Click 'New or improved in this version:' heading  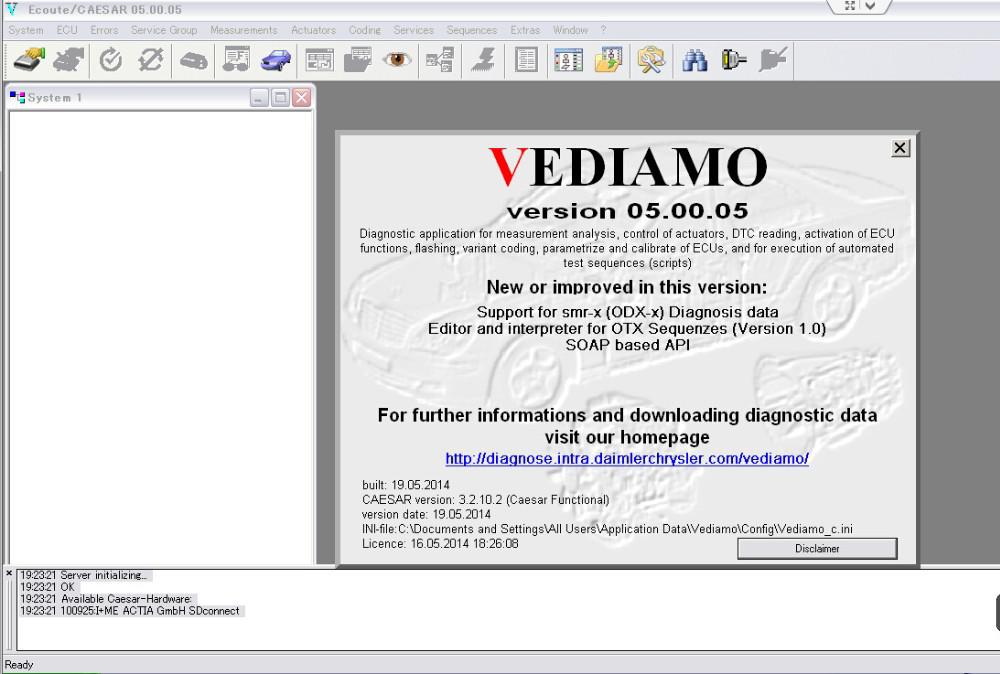point(627,288)
